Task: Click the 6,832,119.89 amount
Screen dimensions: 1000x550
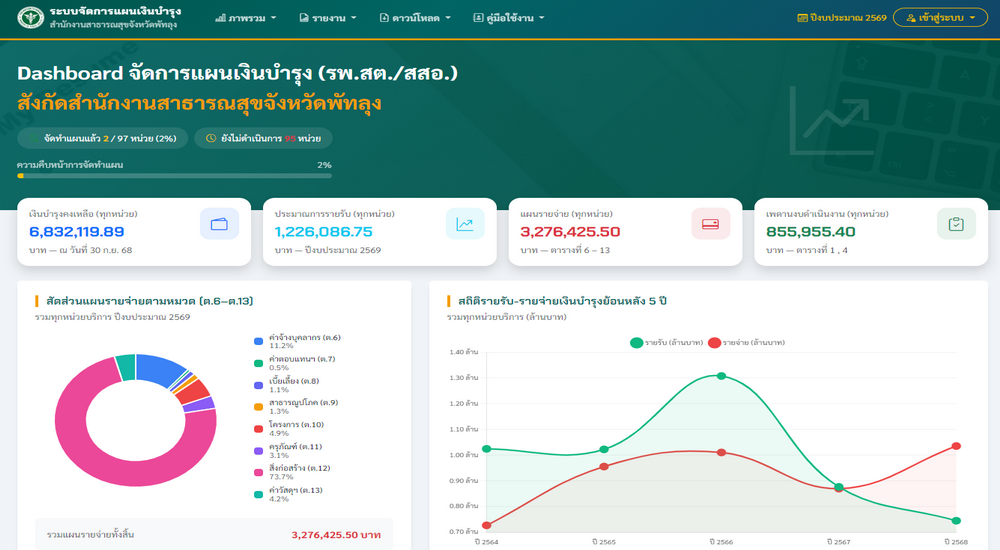Action: point(77,232)
